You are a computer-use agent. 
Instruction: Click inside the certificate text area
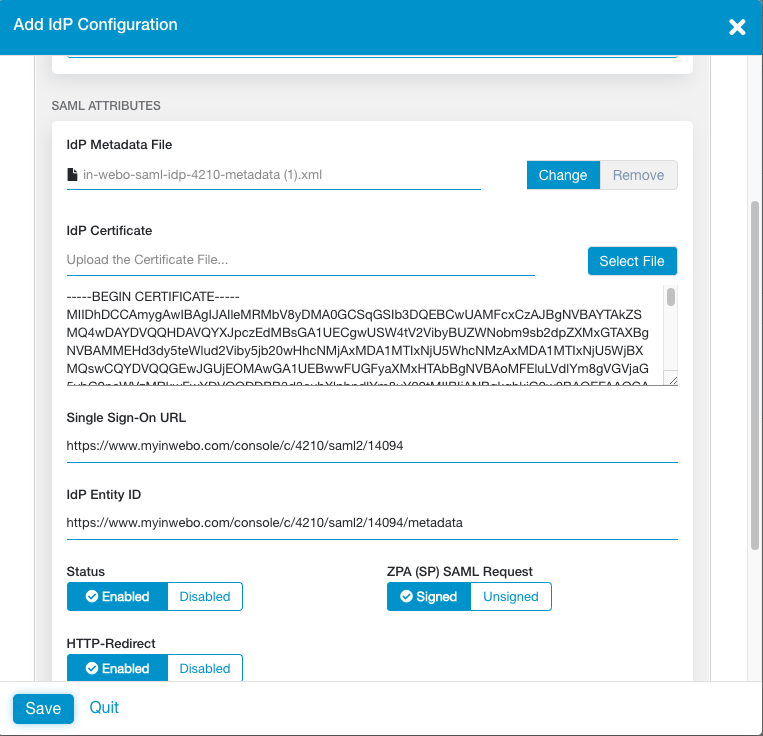pos(360,335)
